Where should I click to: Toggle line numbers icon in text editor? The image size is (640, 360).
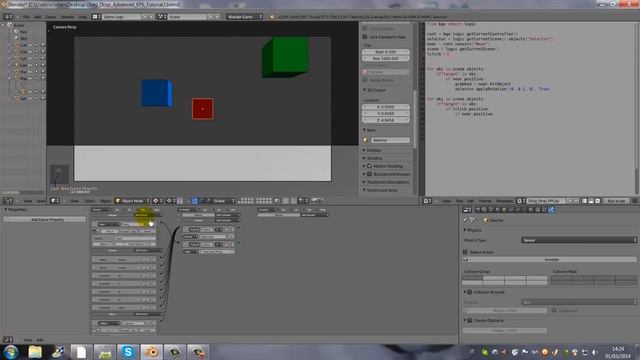(x=584, y=201)
